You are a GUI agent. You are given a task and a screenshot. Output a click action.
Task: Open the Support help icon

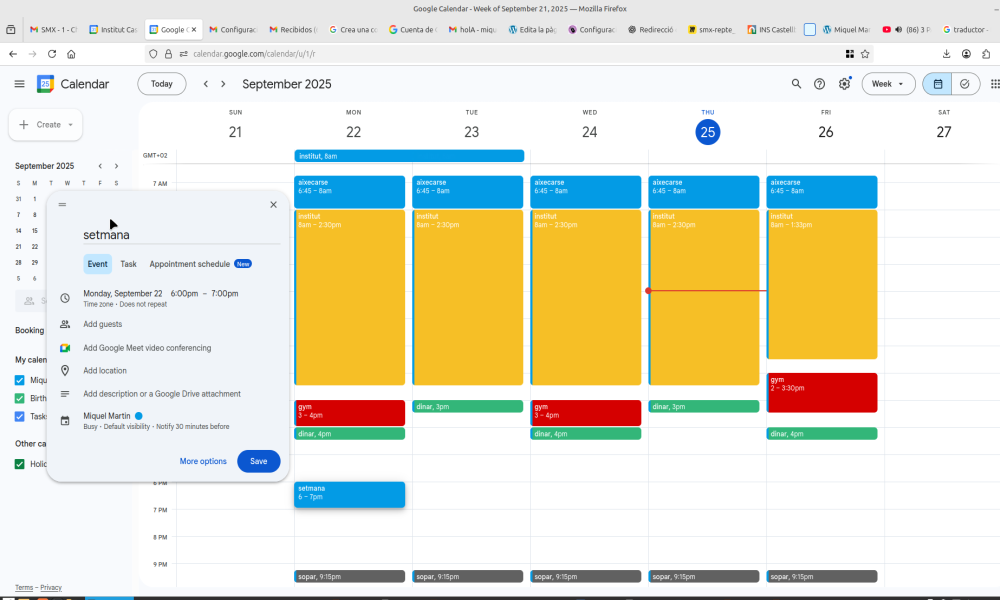pyautogui.click(x=820, y=84)
